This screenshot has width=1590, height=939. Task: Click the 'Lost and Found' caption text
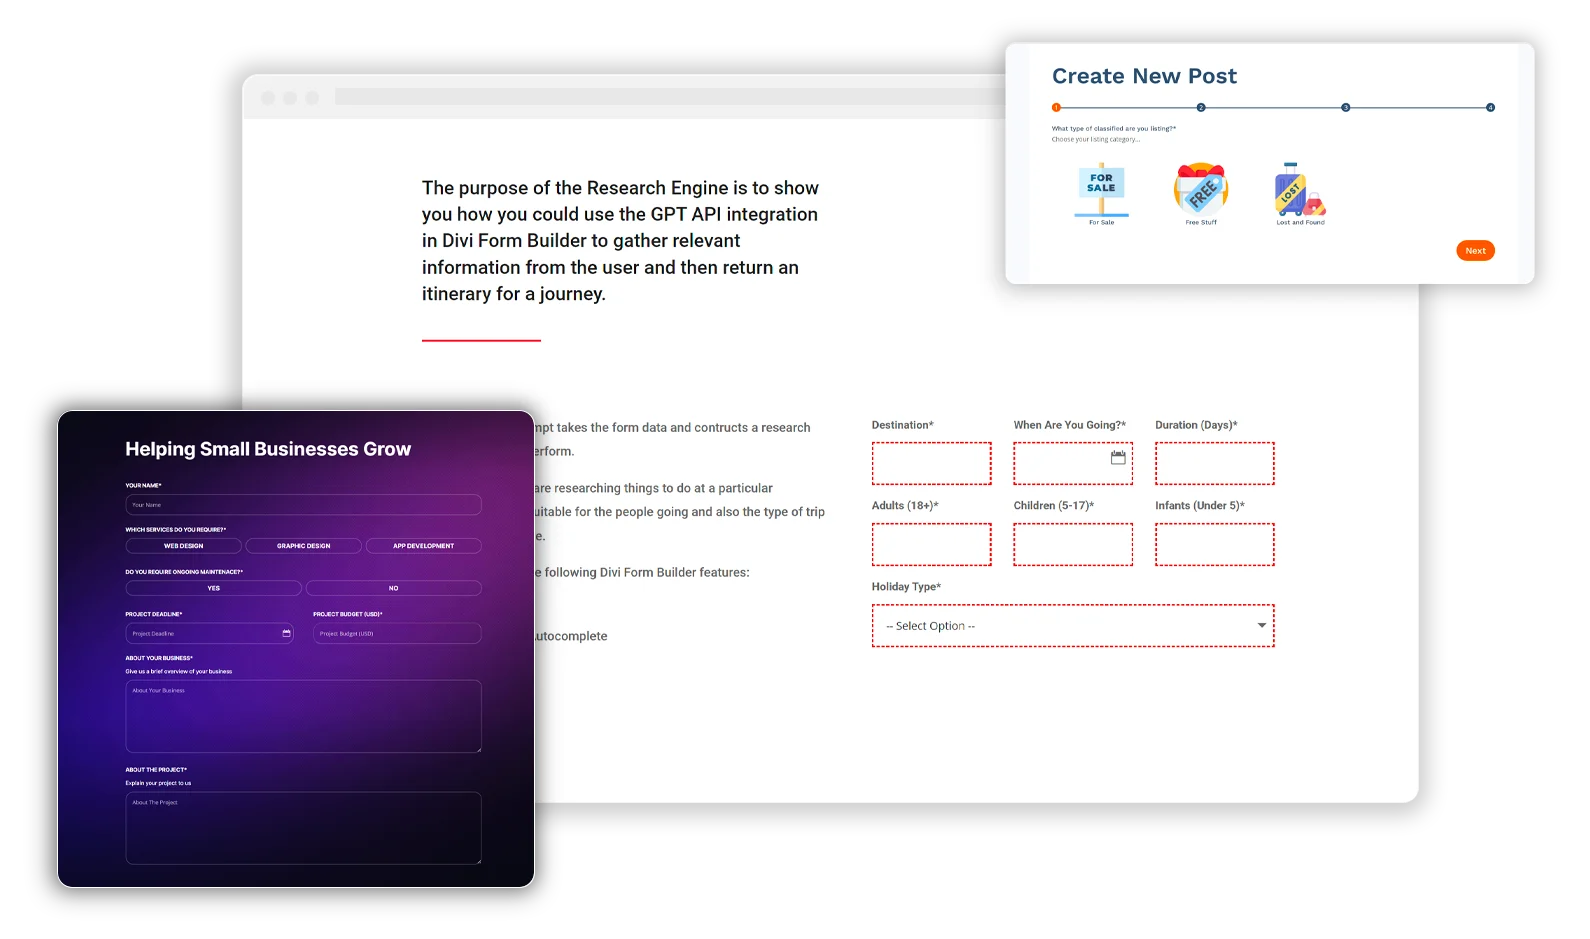pos(1300,222)
